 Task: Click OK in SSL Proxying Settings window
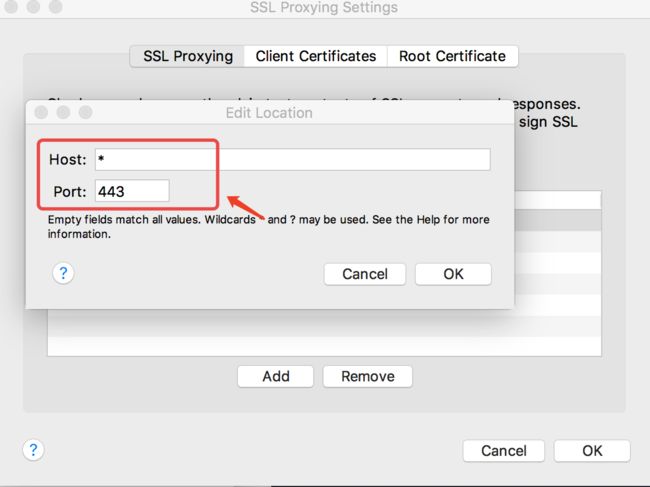[x=592, y=451]
